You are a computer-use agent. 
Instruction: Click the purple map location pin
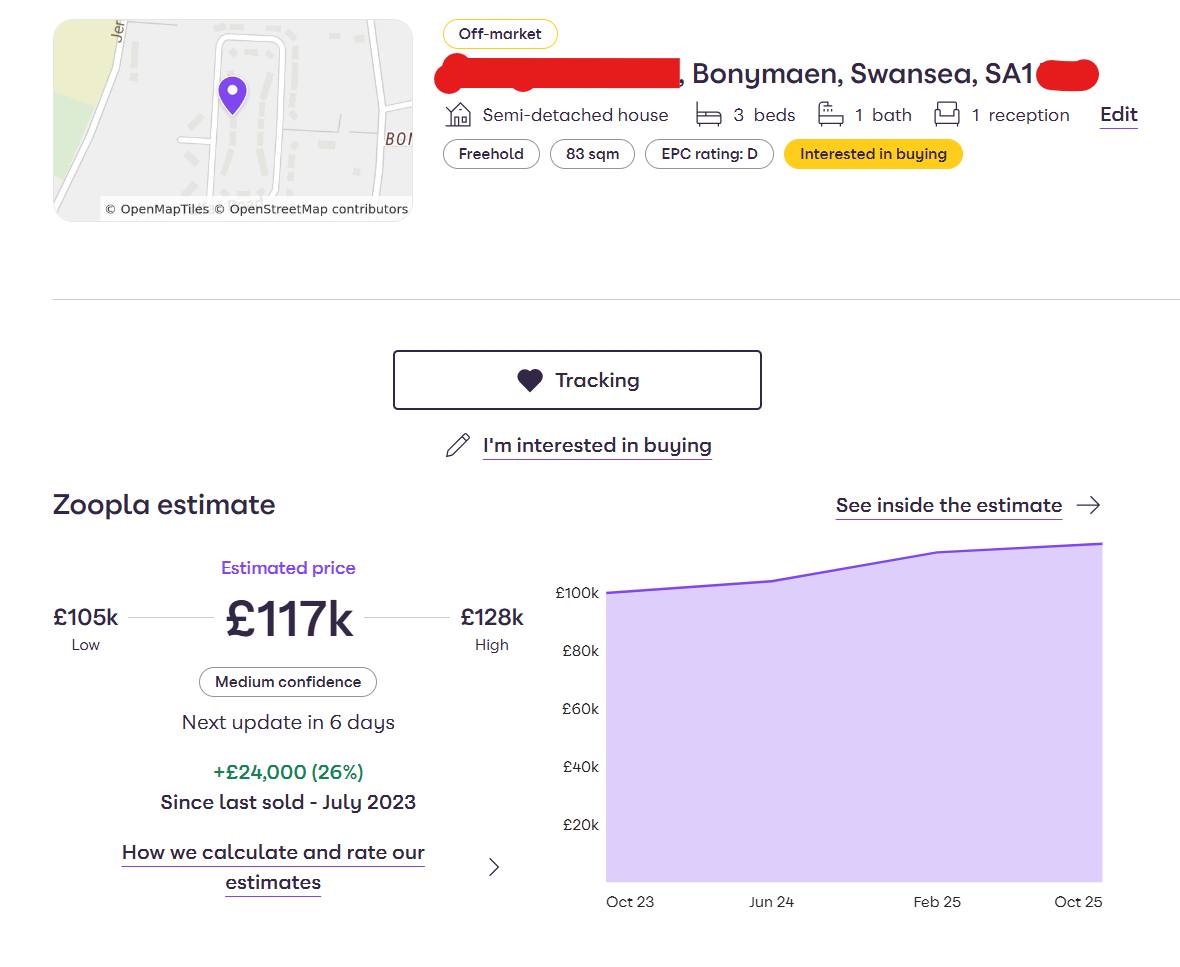pyautogui.click(x=232, y=95)
